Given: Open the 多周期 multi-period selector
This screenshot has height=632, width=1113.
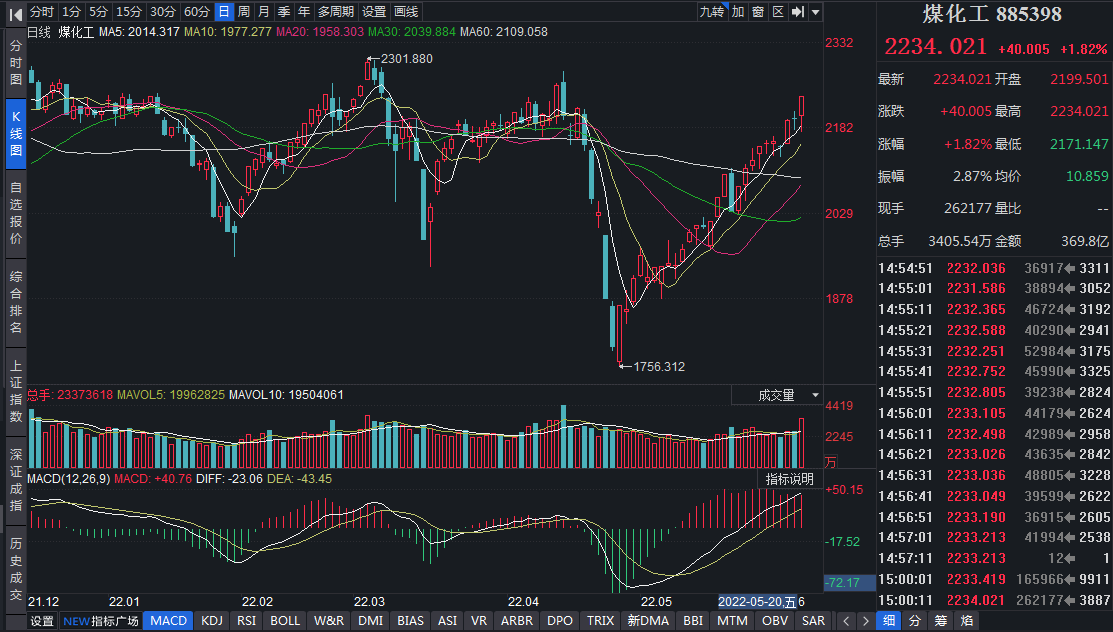Looking at the screenshot, I should point(335,12).
